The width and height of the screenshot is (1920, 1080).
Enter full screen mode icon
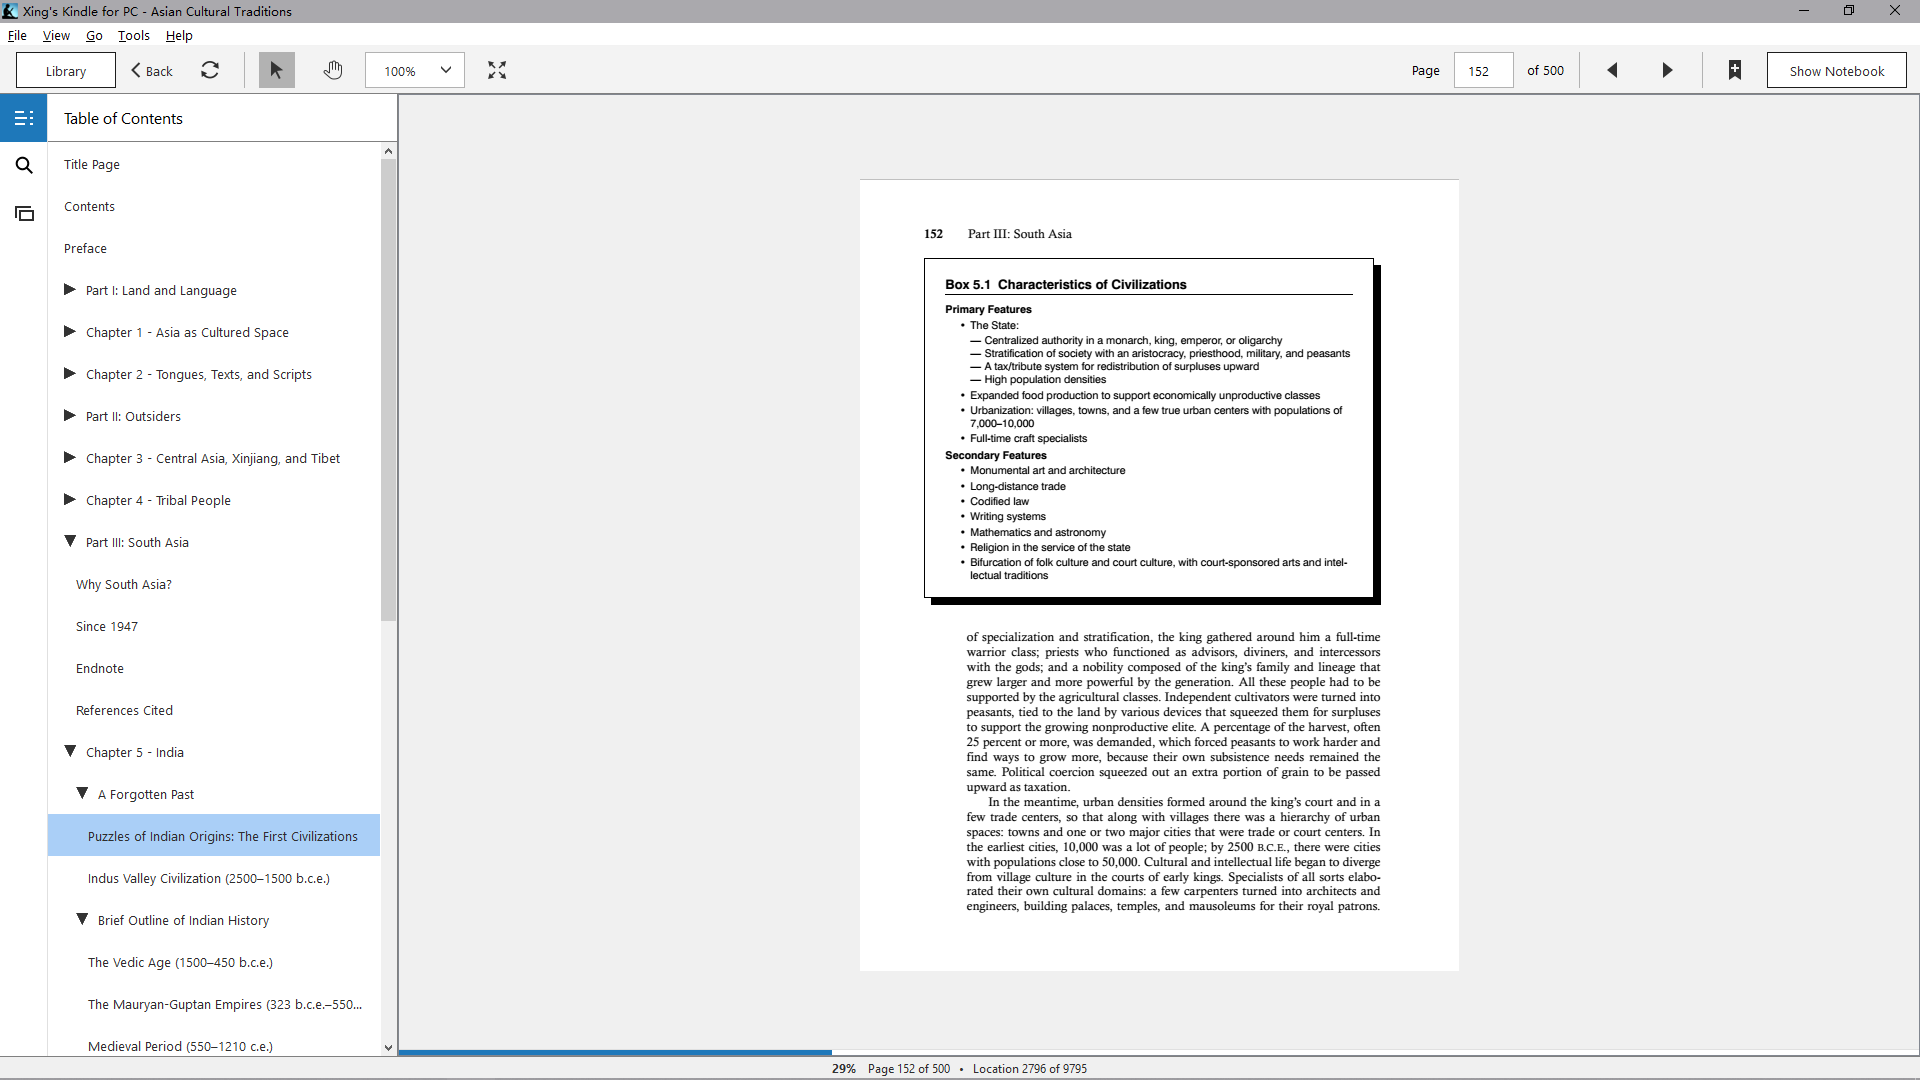497,70
